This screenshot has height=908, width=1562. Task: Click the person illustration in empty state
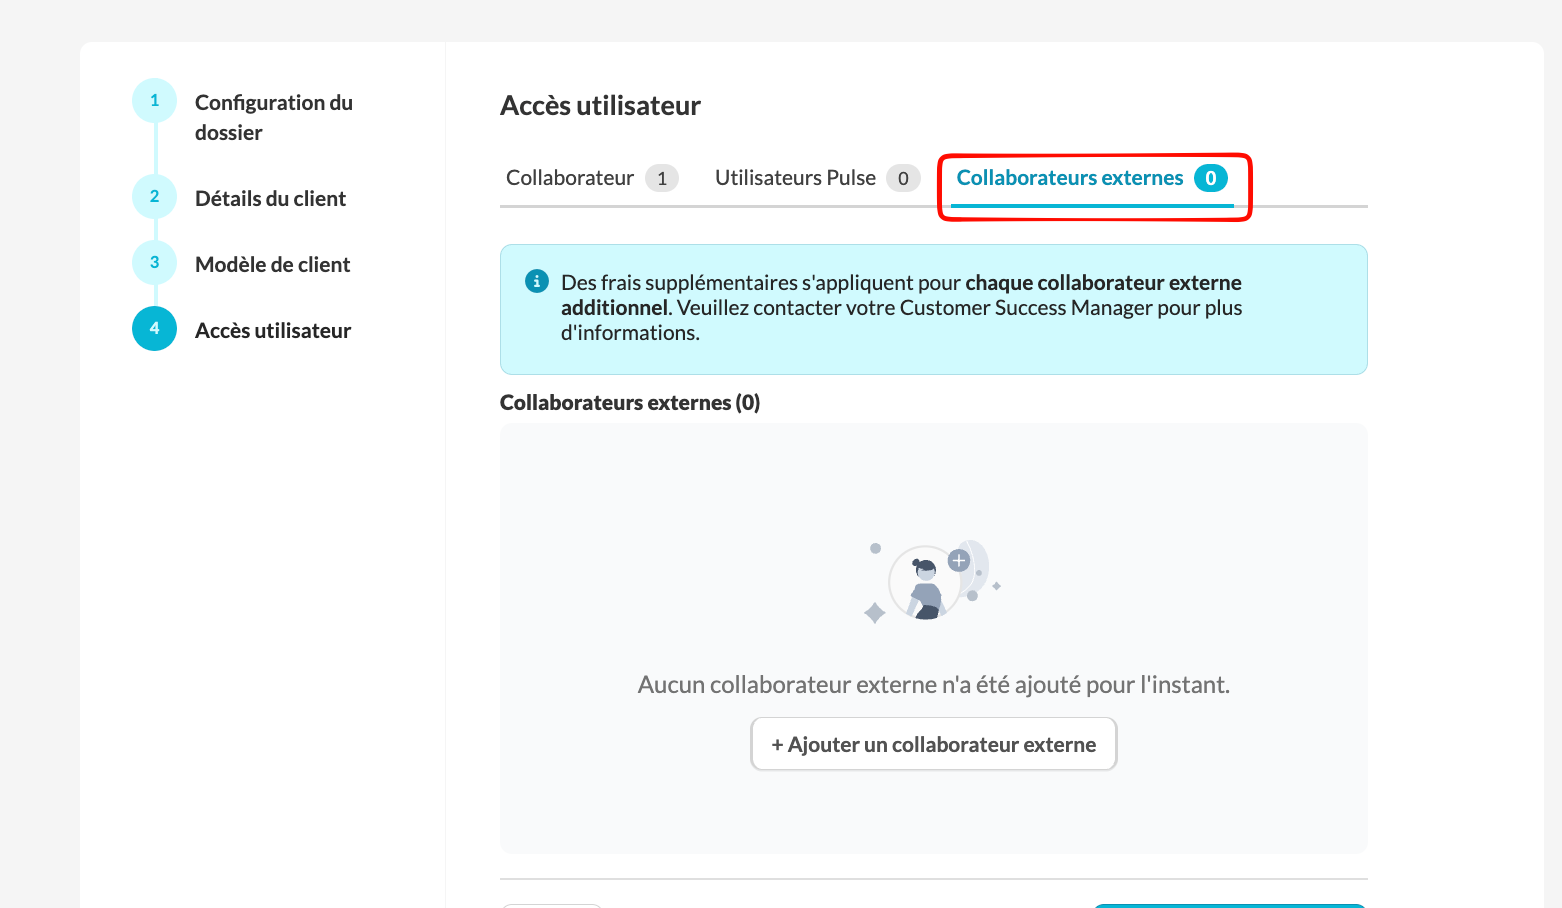coord(926,588)
